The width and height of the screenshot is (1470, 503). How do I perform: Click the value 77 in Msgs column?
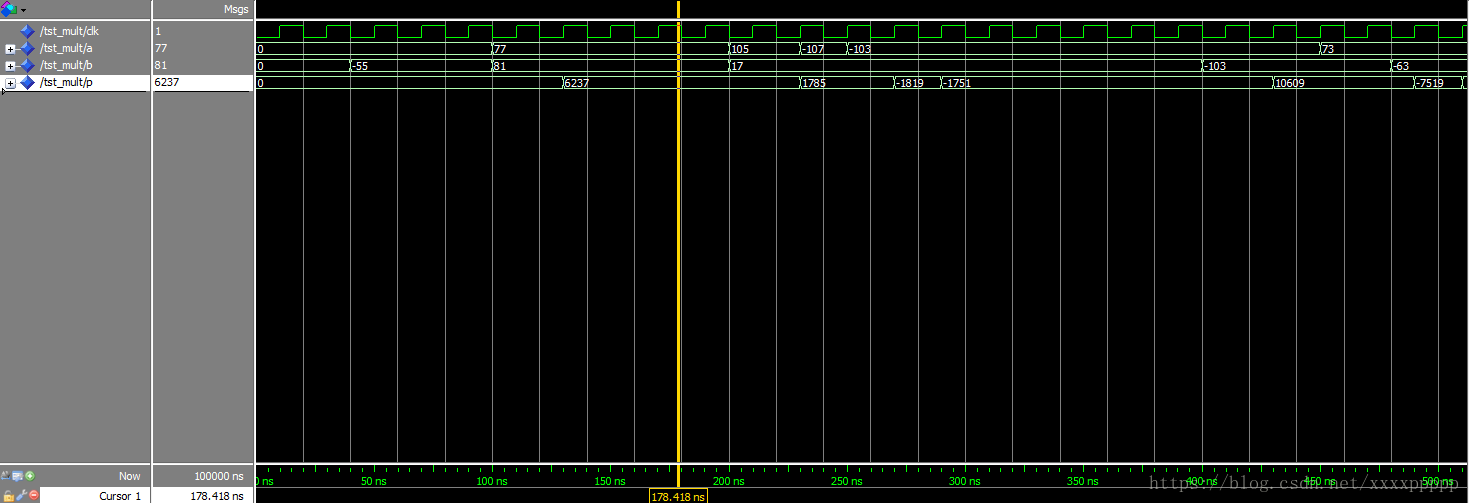click(x=161, y=48)
